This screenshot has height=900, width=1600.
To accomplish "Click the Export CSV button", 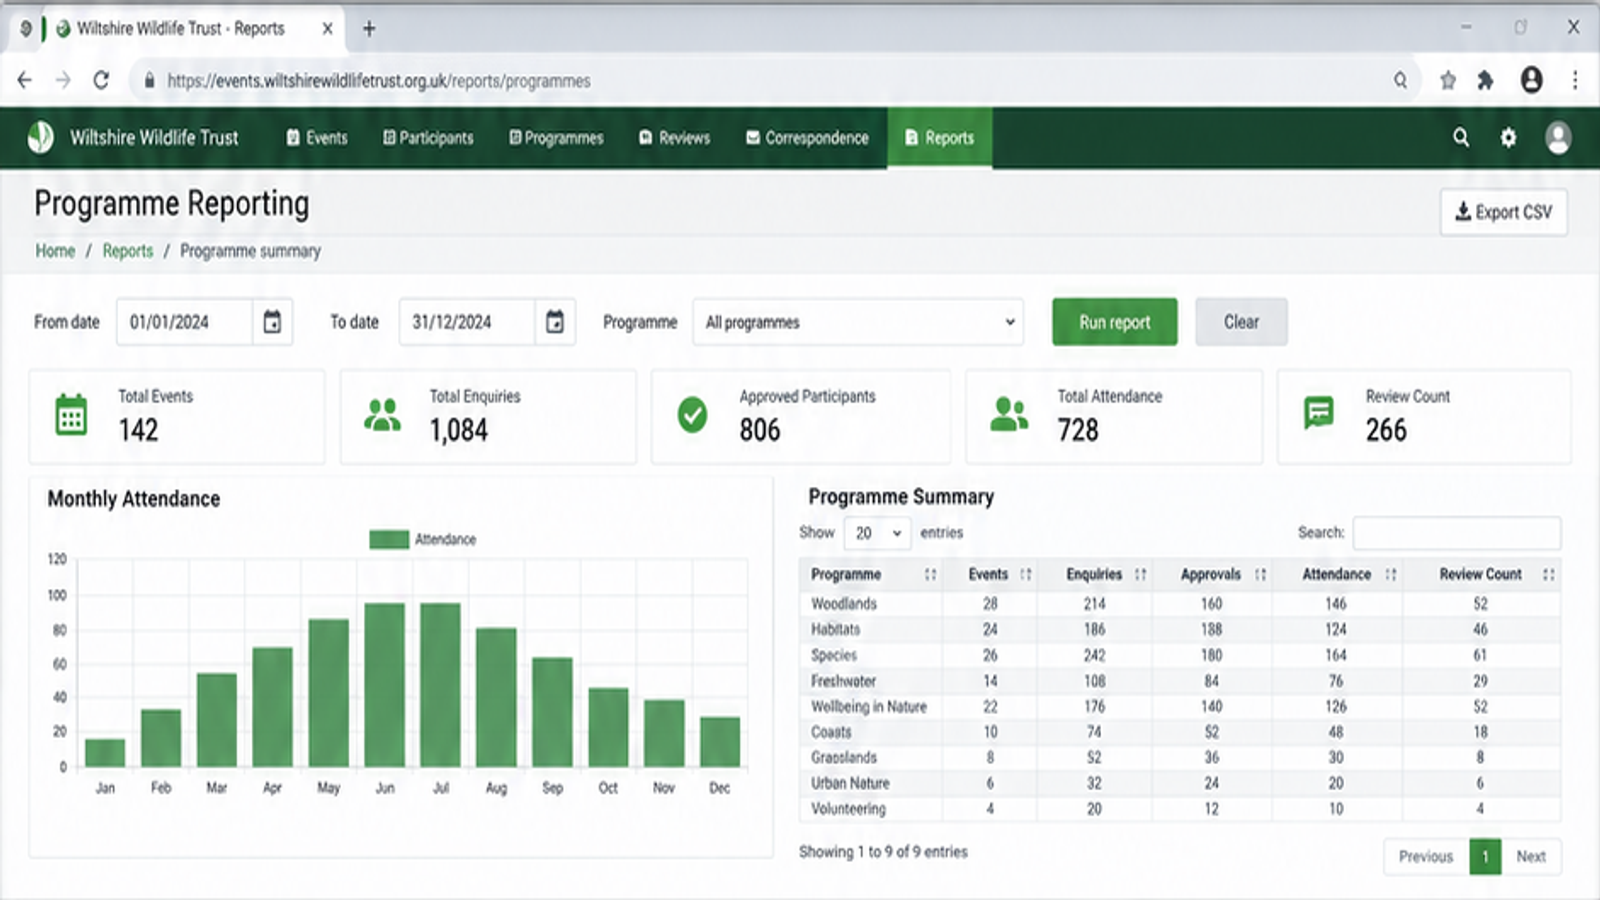I will (1503, 212).
